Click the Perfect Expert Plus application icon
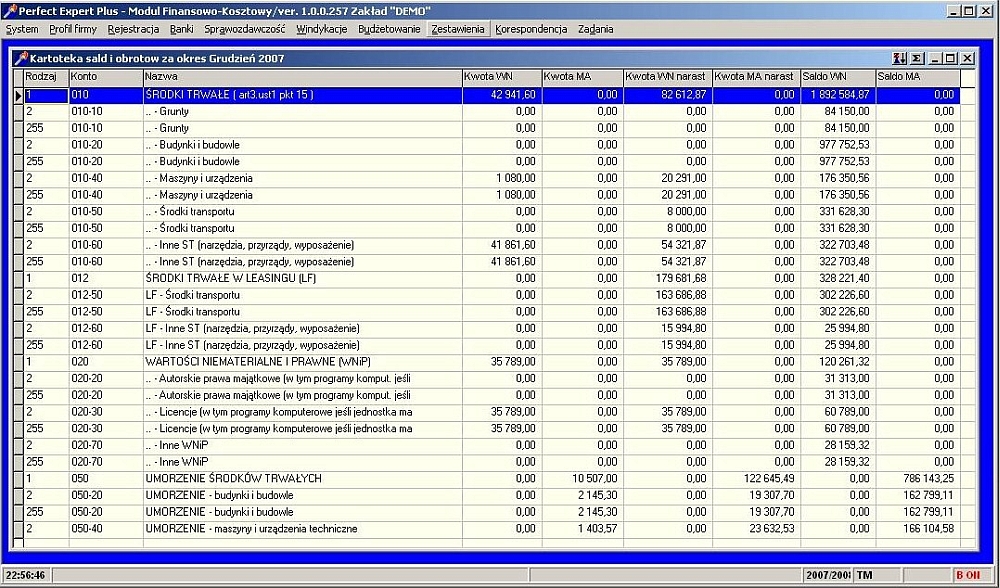 coord(10,10)
